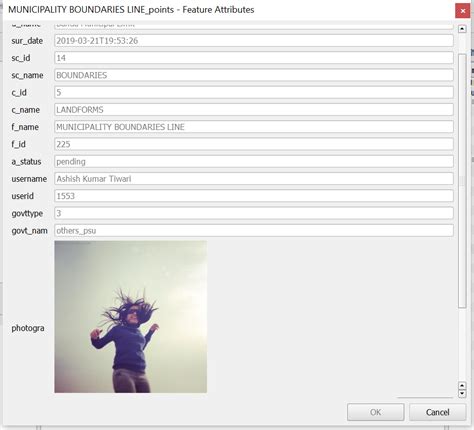The image size is (474, 430).
Task: Close the Feature Attributes dialog
Action: (x=463, y=11)
